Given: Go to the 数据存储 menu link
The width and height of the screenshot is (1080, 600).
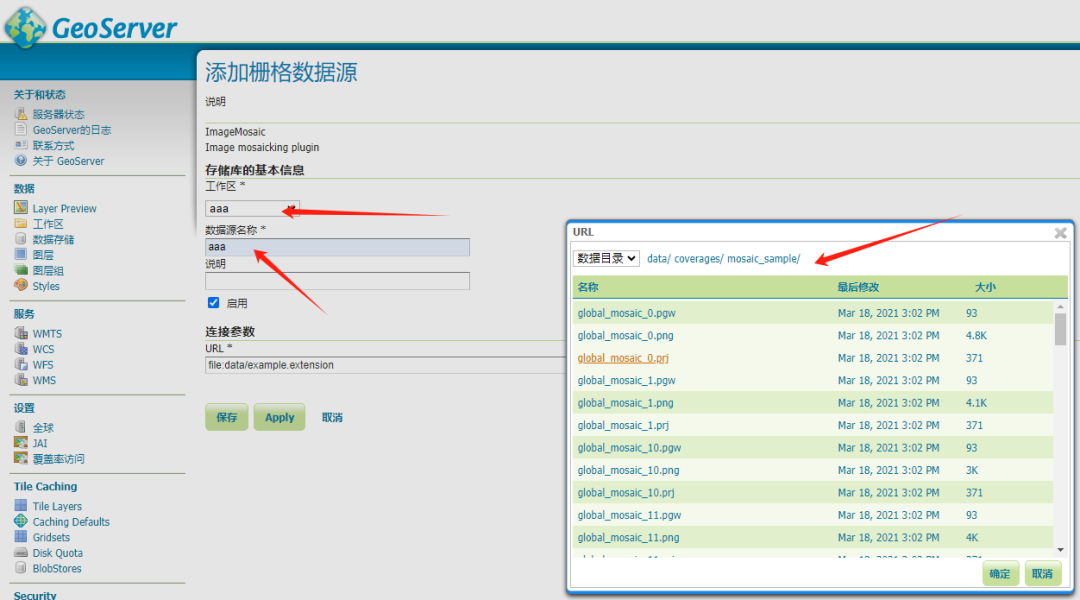Looking at the screenshot, I should 53,239.
